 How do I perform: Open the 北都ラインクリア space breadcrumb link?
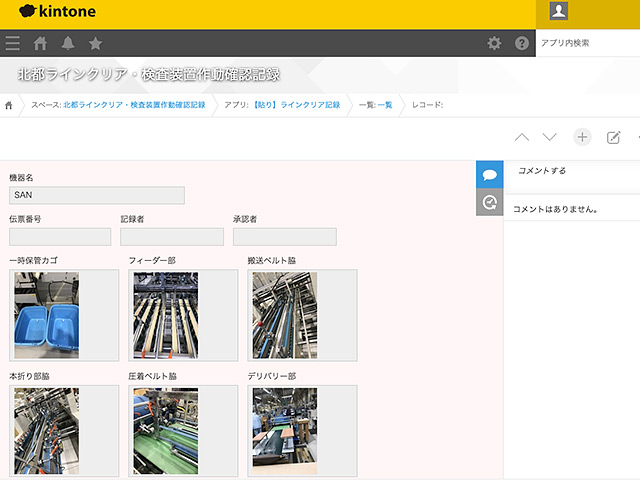133,104
